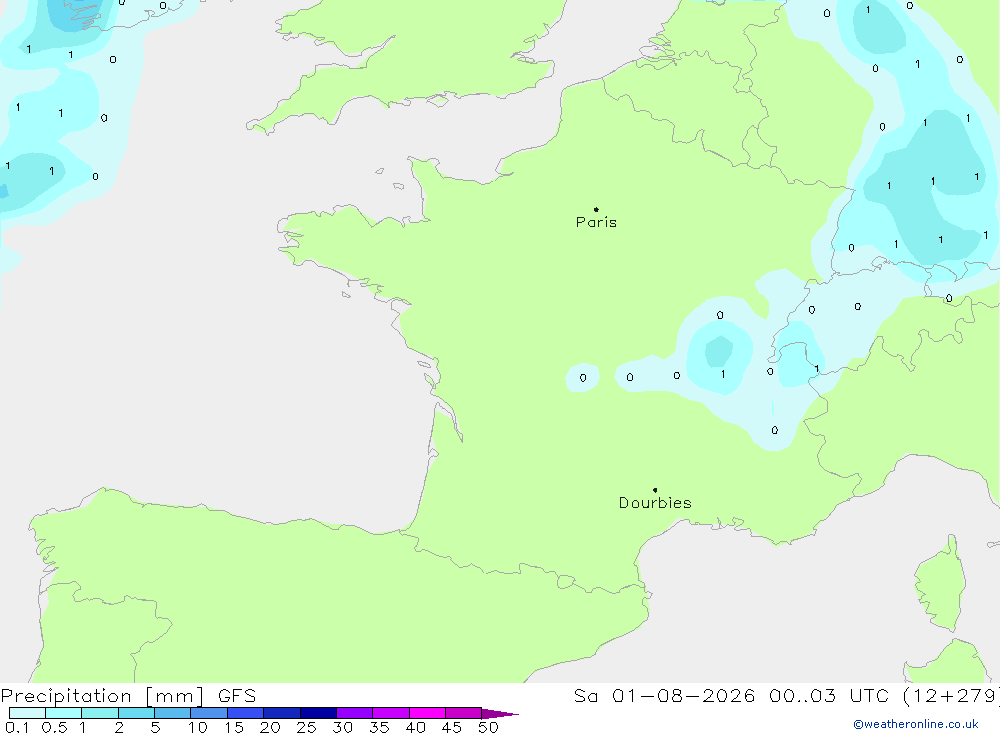Click the Paris city label
Screen dimensions: 1000x733
596,222
